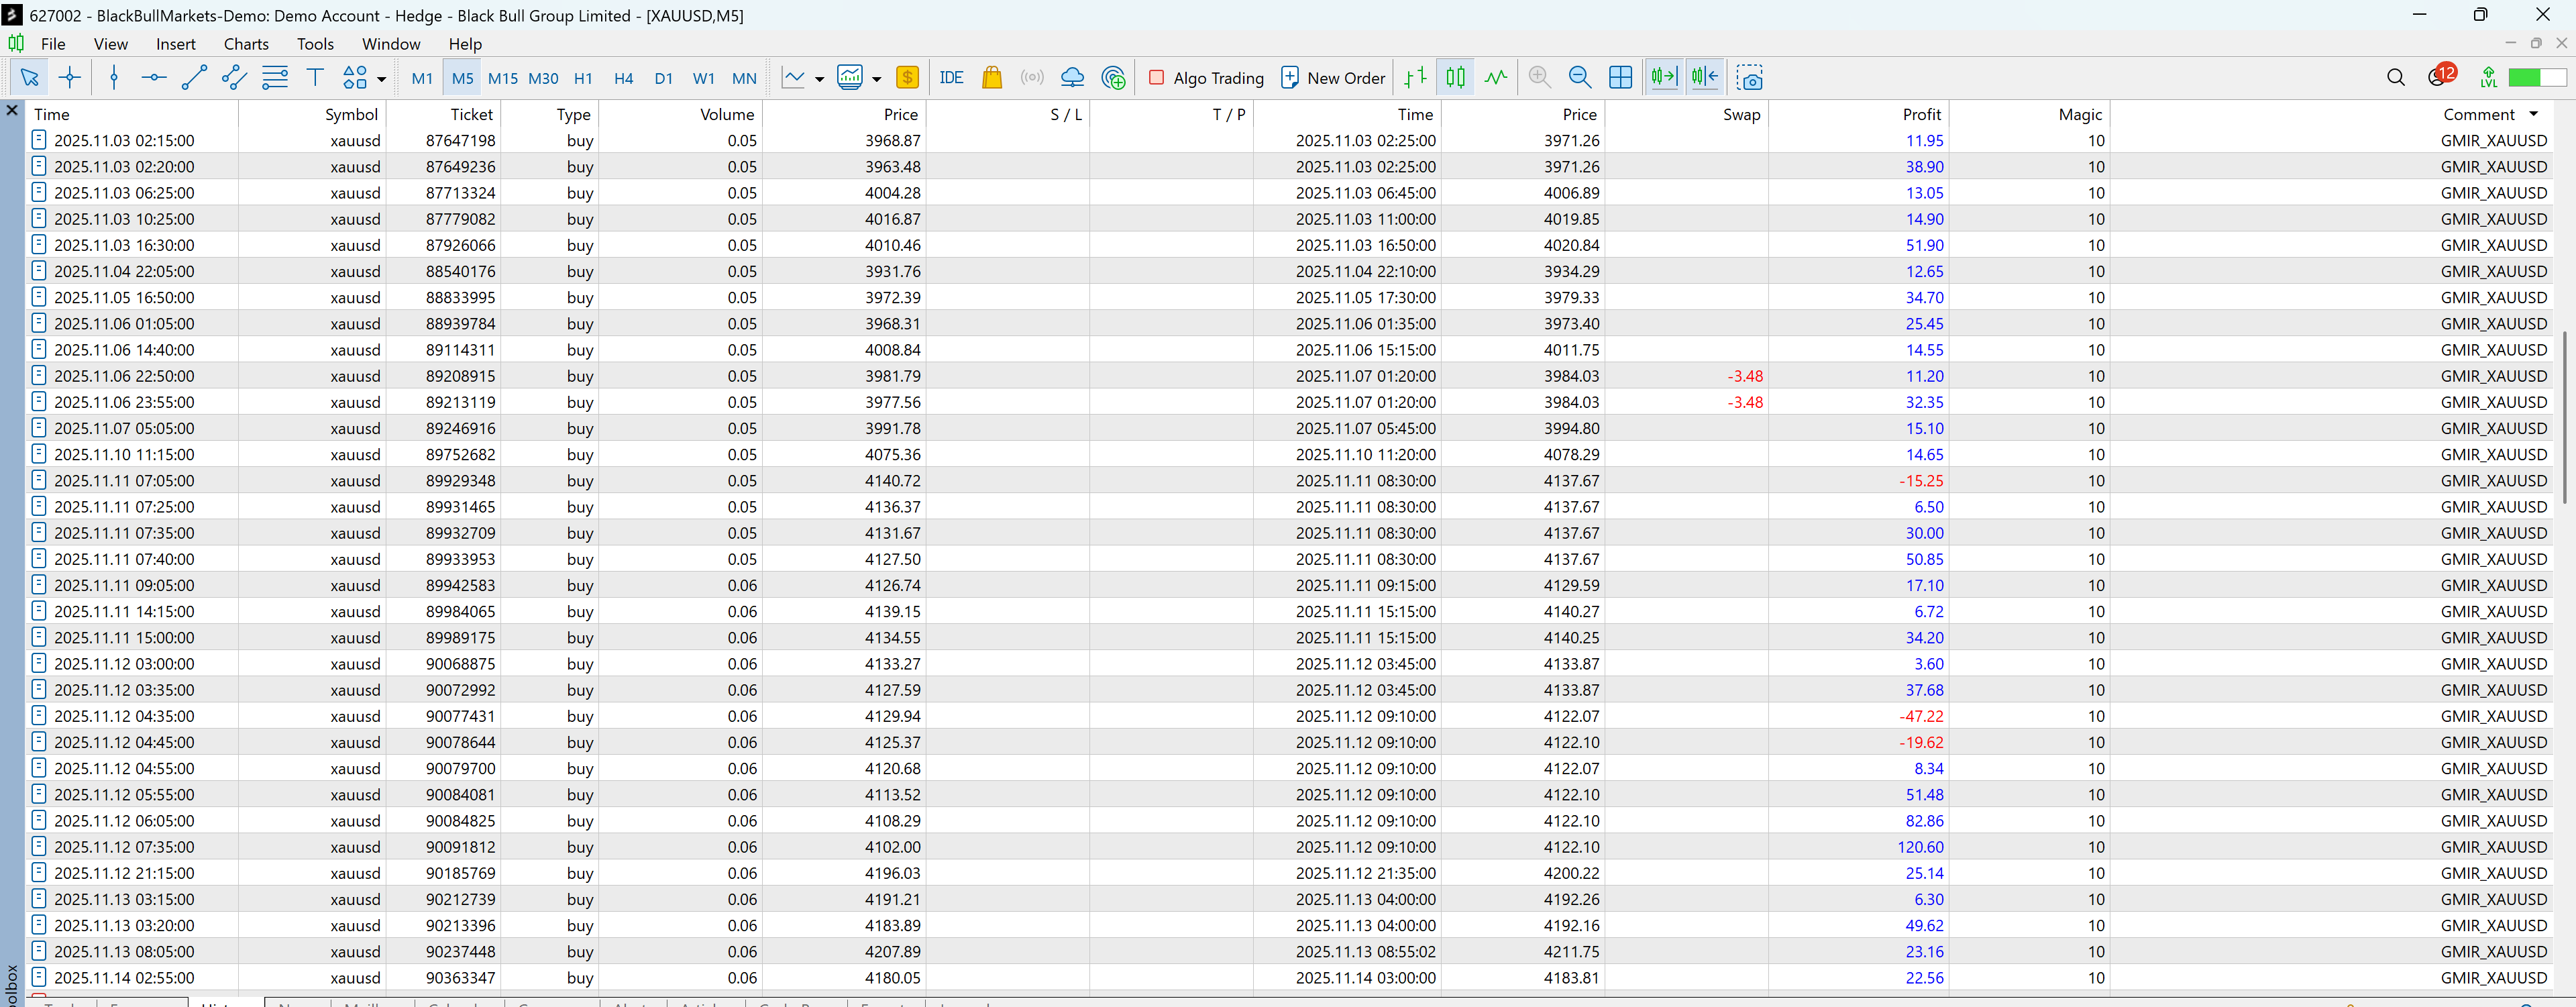Open the MetaEditor IDE
The height and width of the screenshot is (1007, 2576).
point(951,78)
